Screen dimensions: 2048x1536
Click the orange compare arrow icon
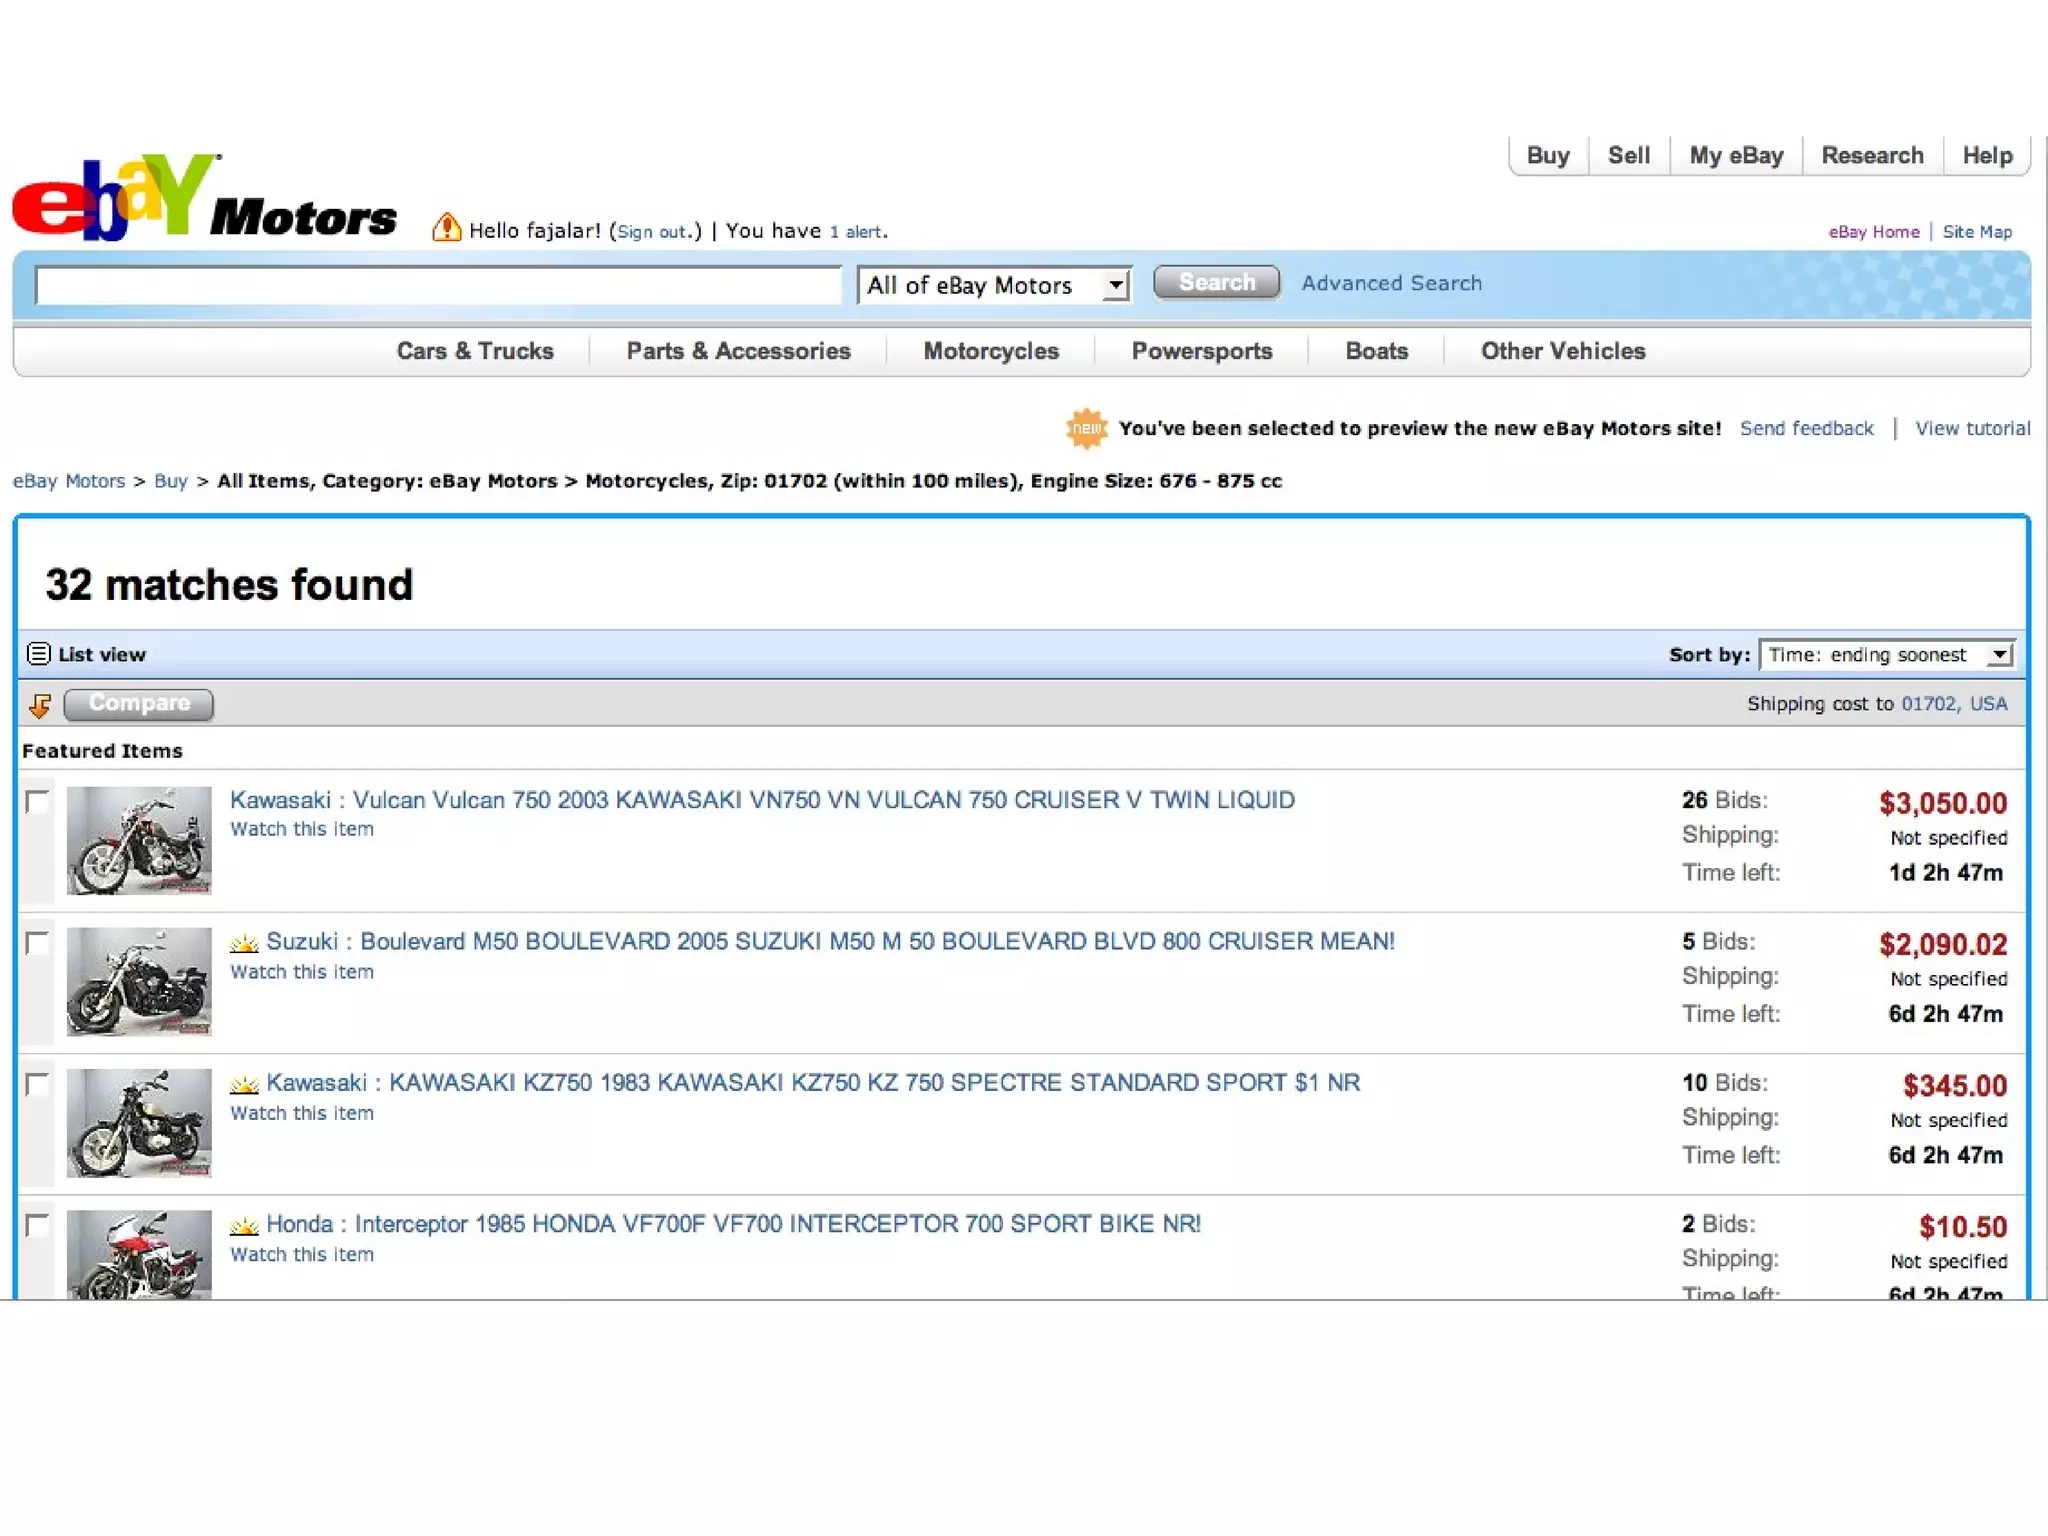coord(40,705)
